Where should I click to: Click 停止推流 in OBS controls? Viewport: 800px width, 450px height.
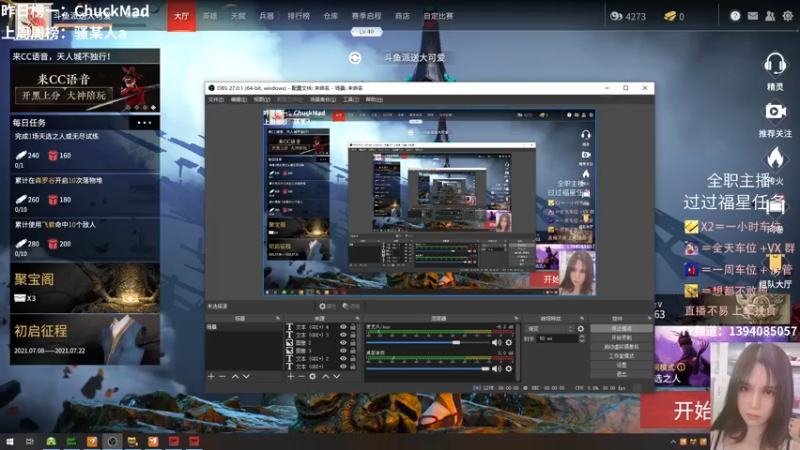tap(621, 329)
